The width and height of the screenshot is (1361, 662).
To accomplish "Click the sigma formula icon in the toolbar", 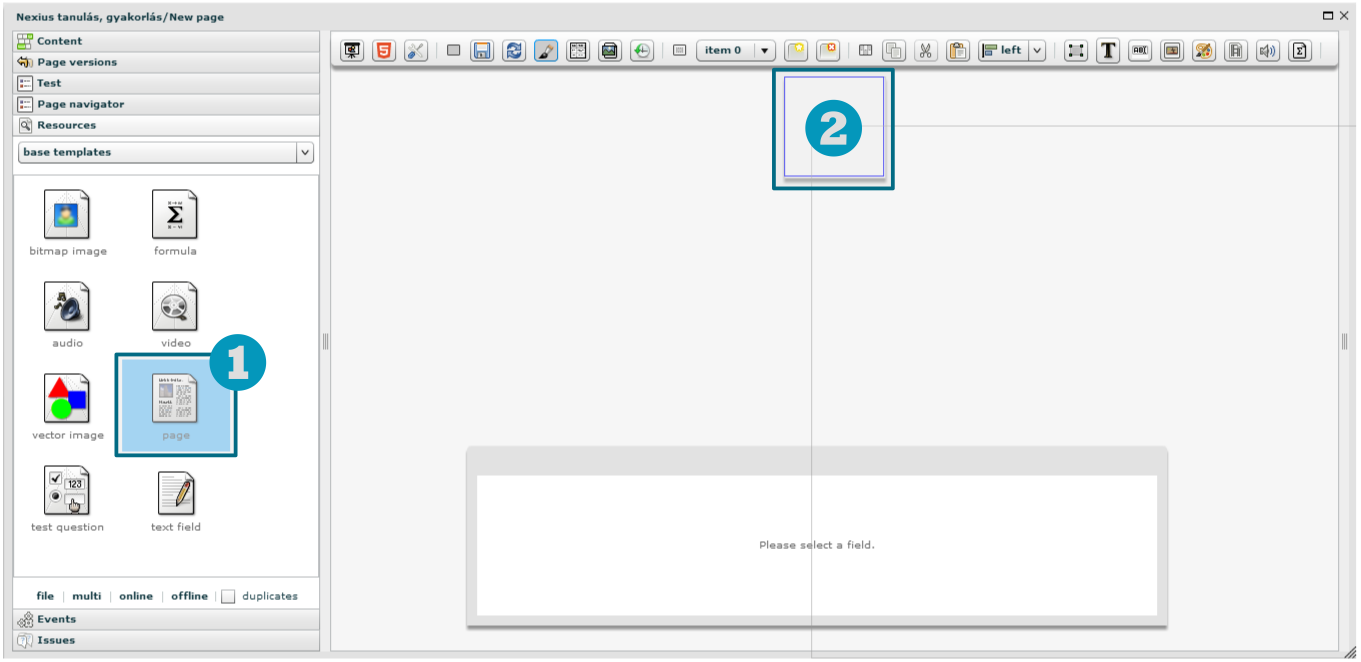I will pyautogui.click(x=1299, y=50).
